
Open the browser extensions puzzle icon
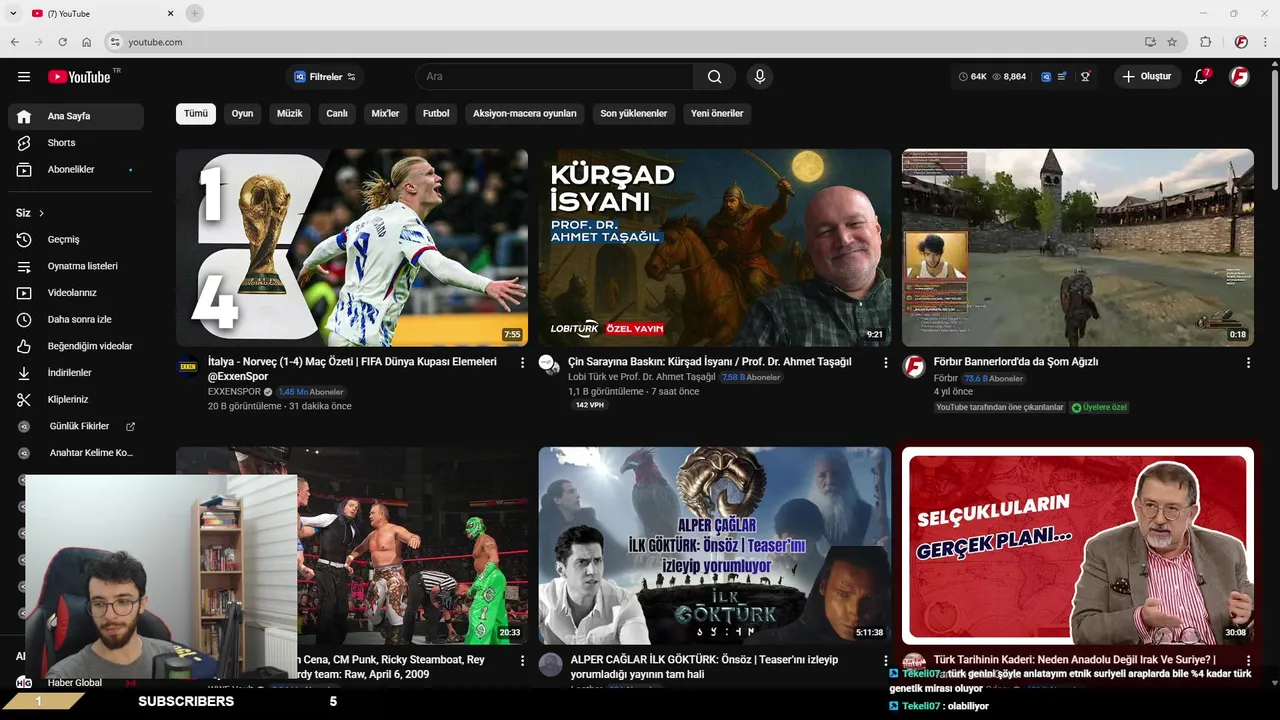coord(1205,42)
